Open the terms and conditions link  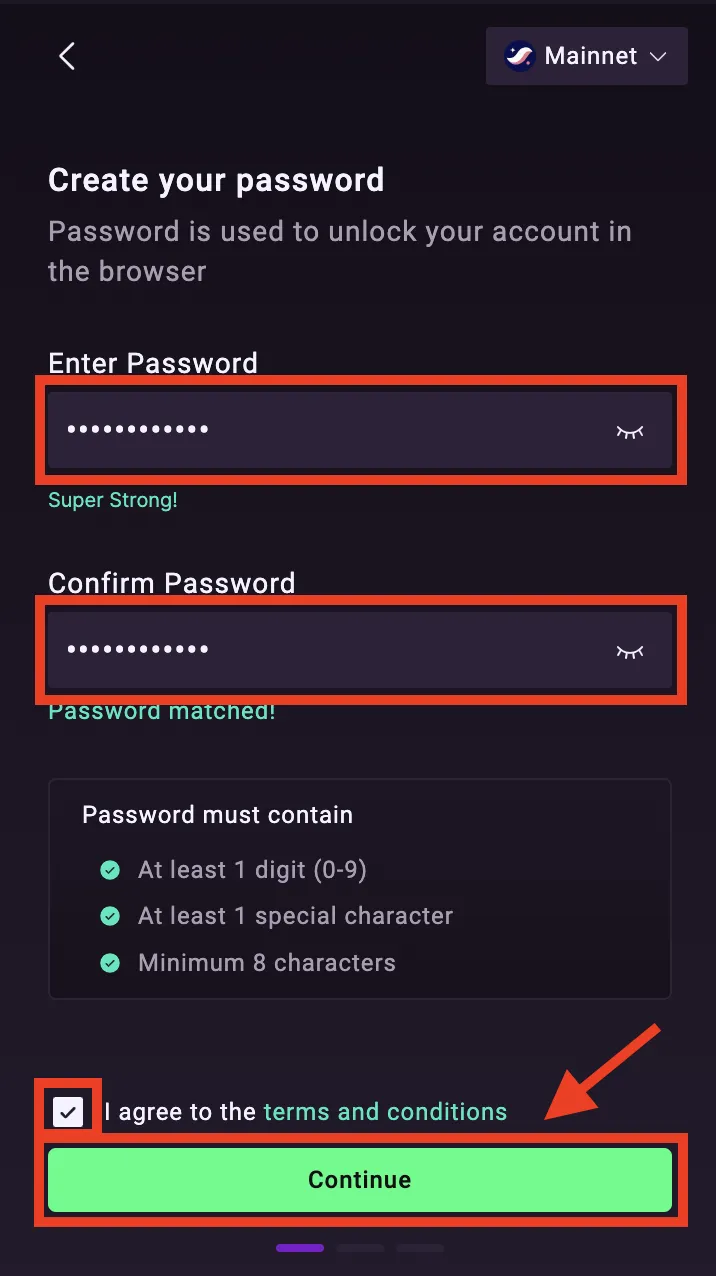tap(385, 1111)
